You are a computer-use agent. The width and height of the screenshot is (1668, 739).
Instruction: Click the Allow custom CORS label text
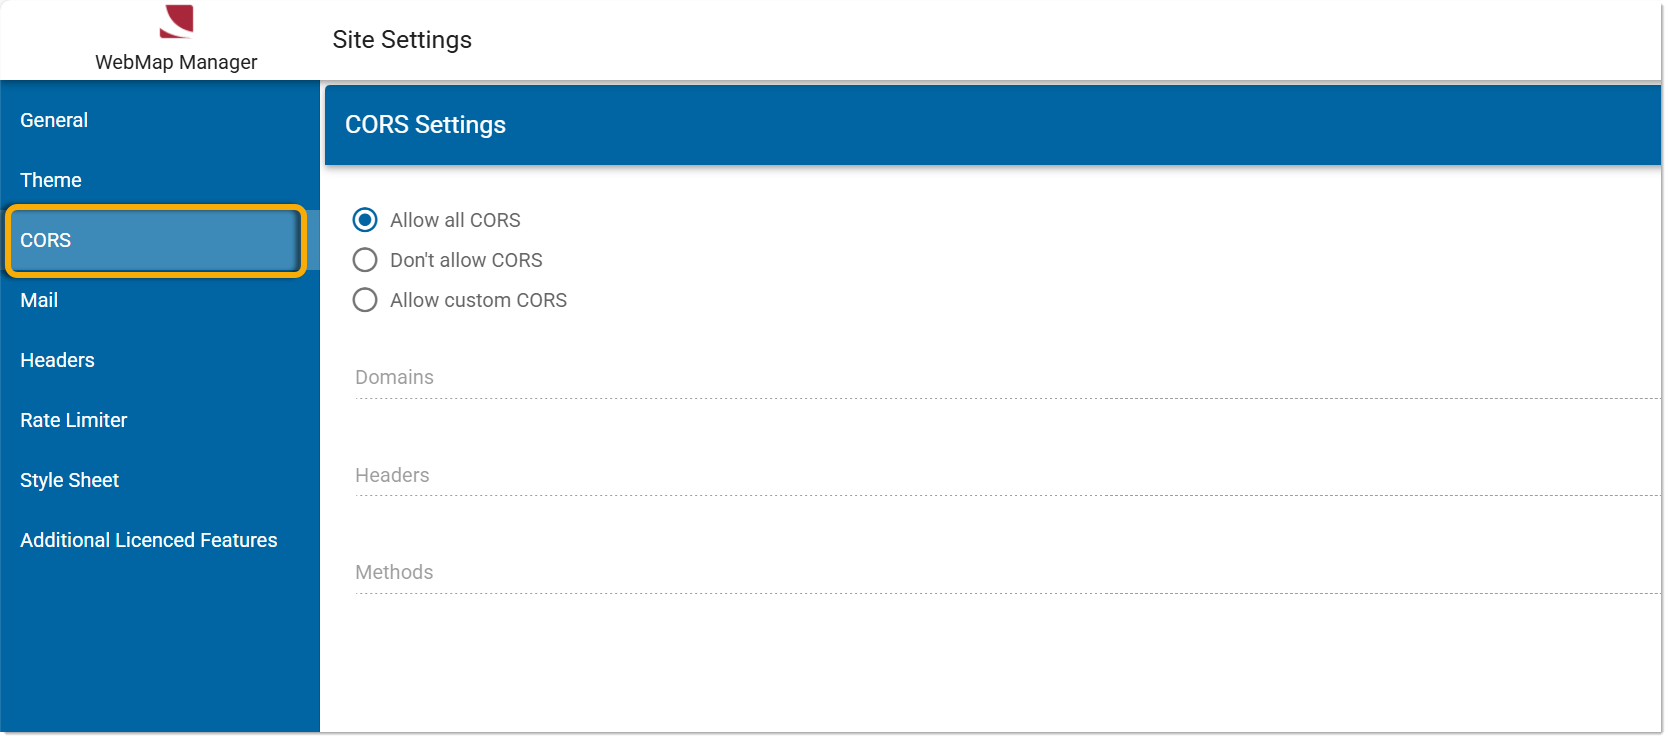pos(478,300)
